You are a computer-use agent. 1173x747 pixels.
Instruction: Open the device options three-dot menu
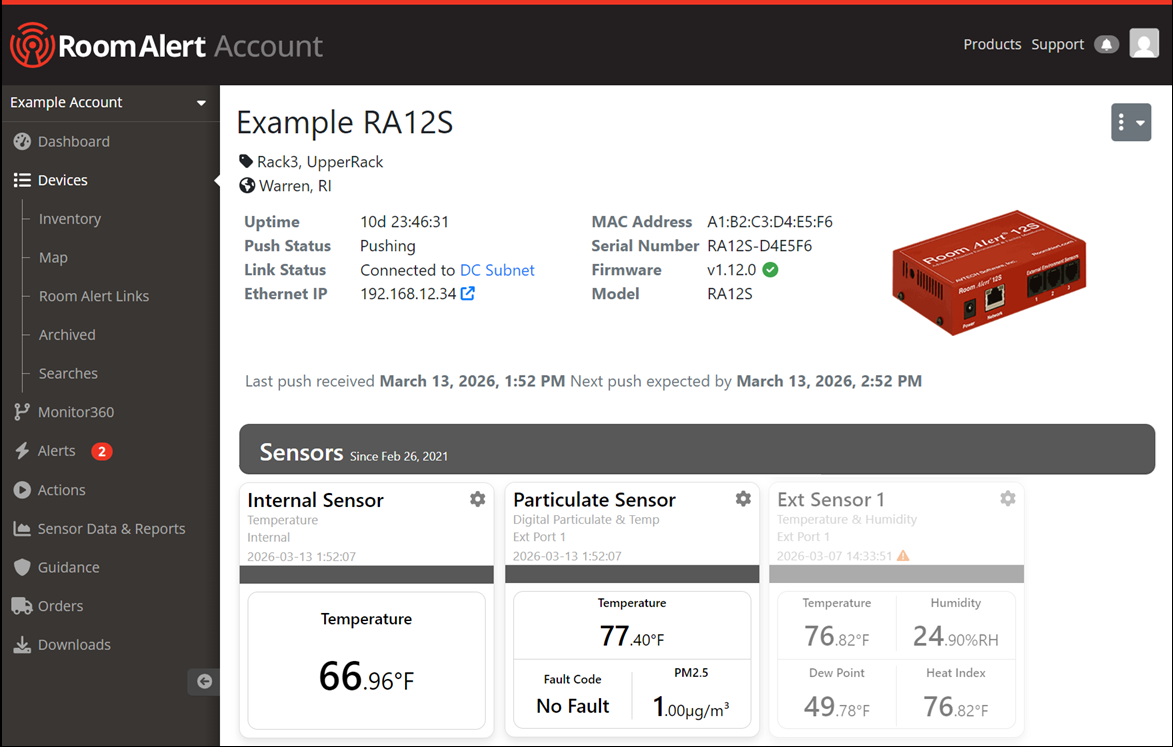point(1131,122)
